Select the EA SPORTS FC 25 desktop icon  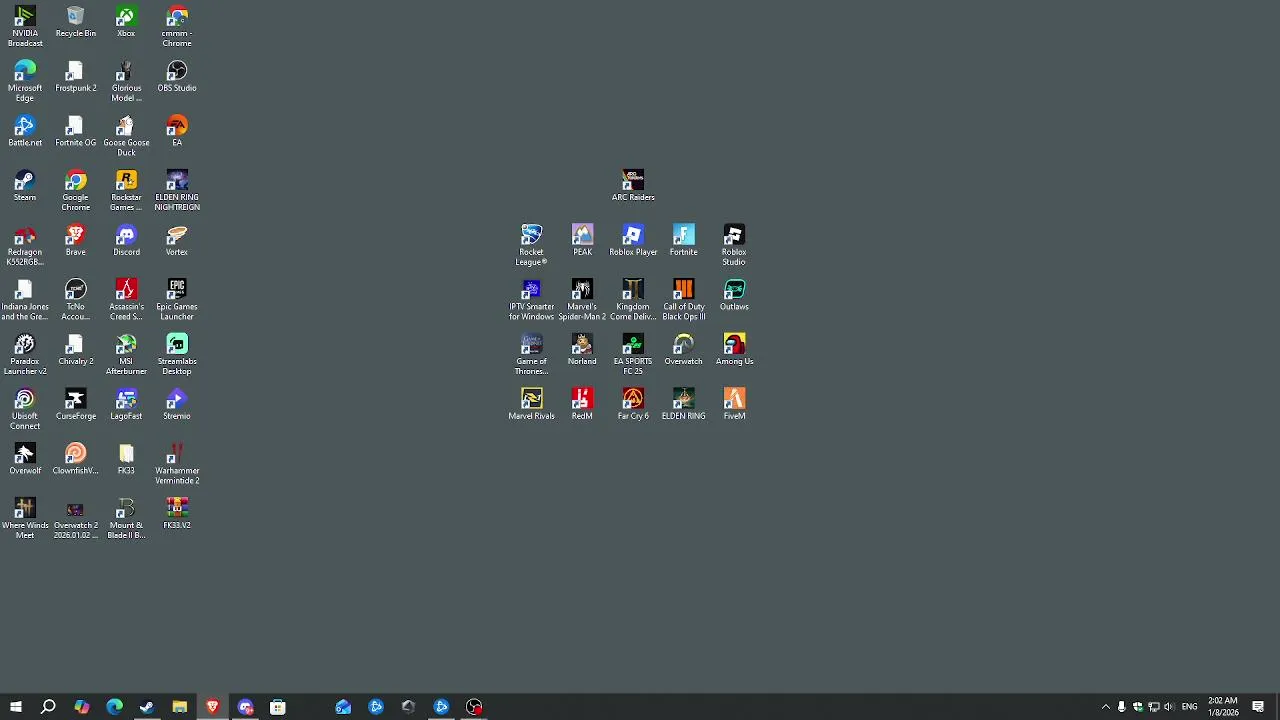point(633,355)
